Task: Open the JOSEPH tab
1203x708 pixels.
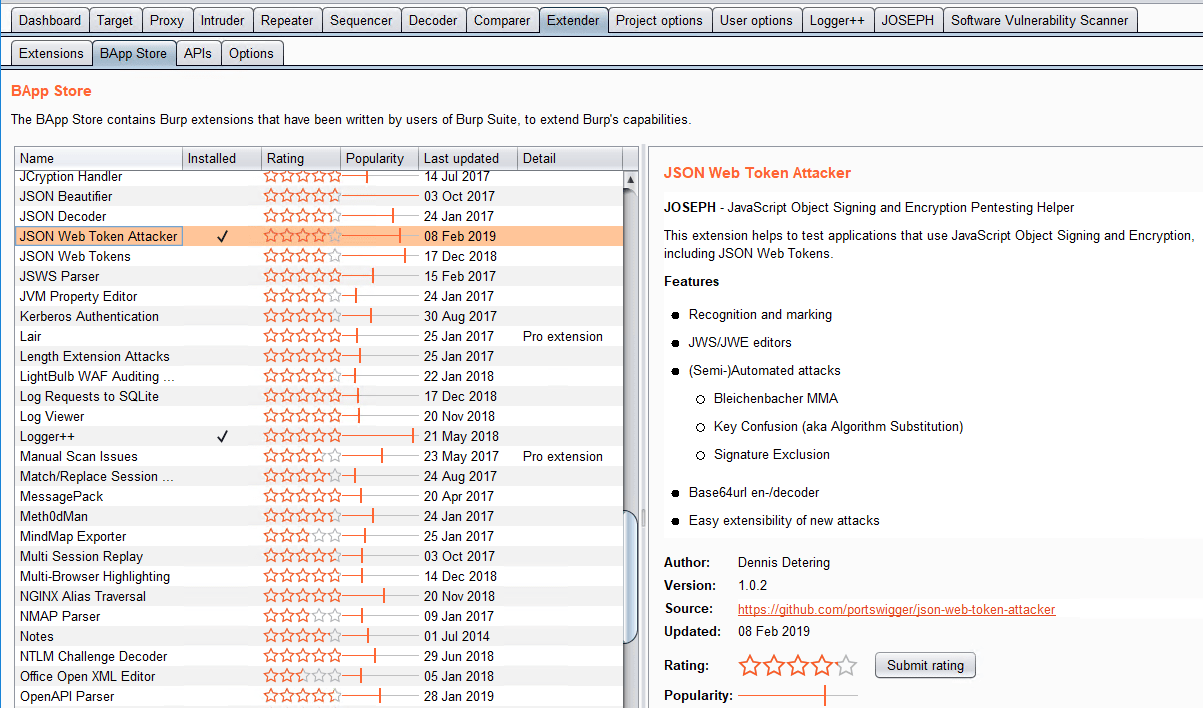Action: coord(908,20)
